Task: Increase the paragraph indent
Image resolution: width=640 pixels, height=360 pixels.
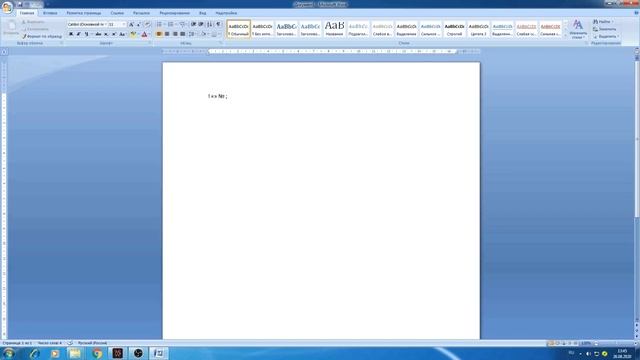Action: [201, 24]
